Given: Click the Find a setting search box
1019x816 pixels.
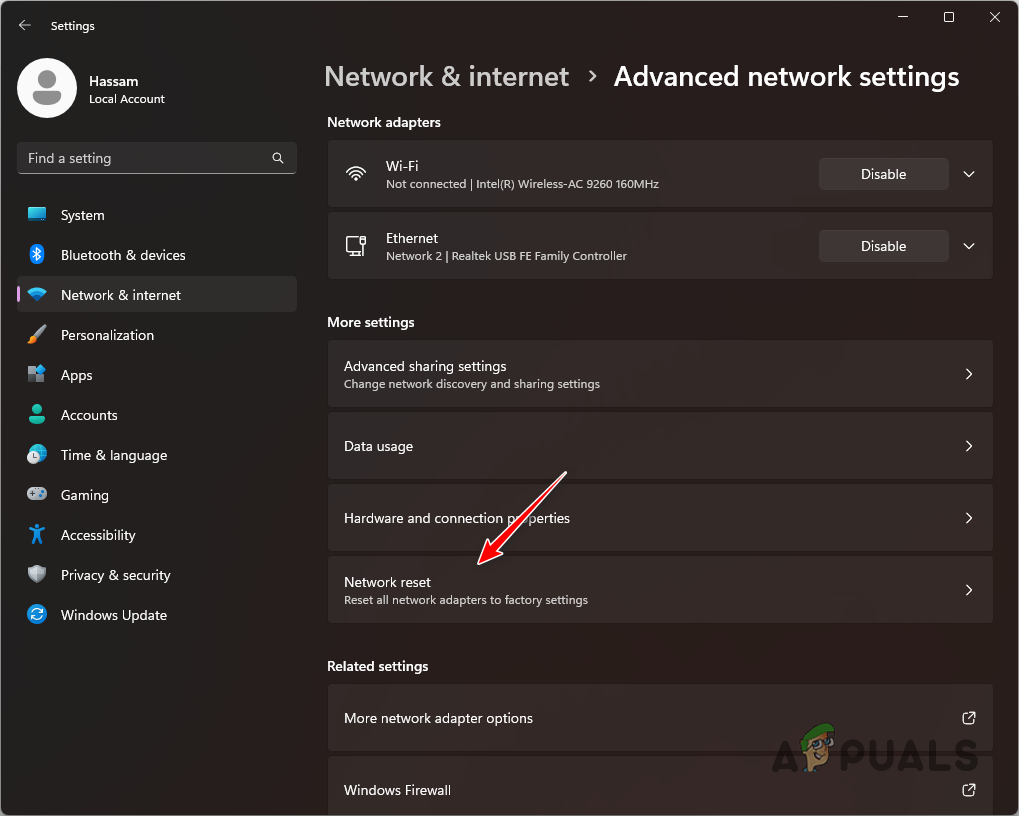Looking at the screenshot, I should [156, 158].
